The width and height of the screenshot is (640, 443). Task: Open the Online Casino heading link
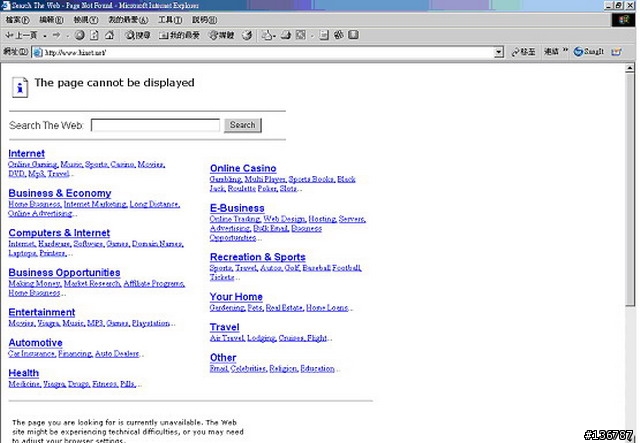[x=243, y=168]
